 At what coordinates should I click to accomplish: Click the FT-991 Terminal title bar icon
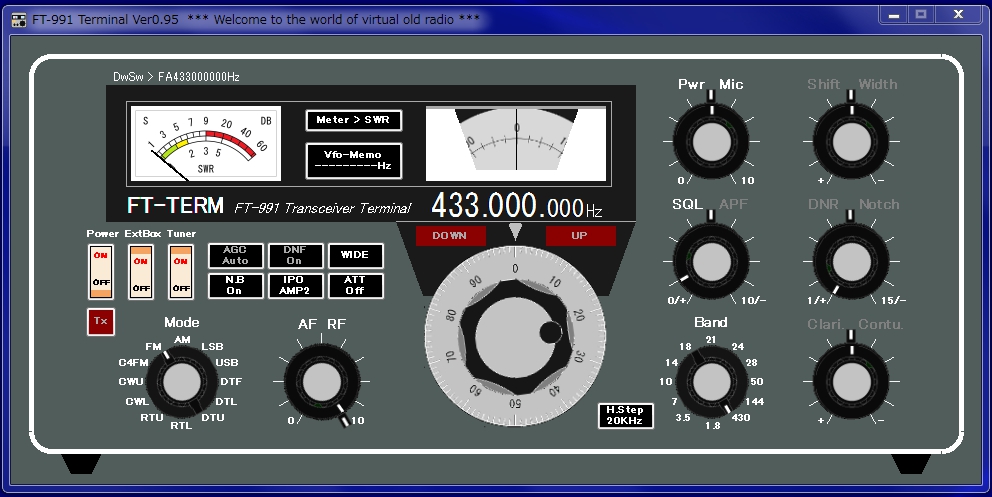coord(19,20)
